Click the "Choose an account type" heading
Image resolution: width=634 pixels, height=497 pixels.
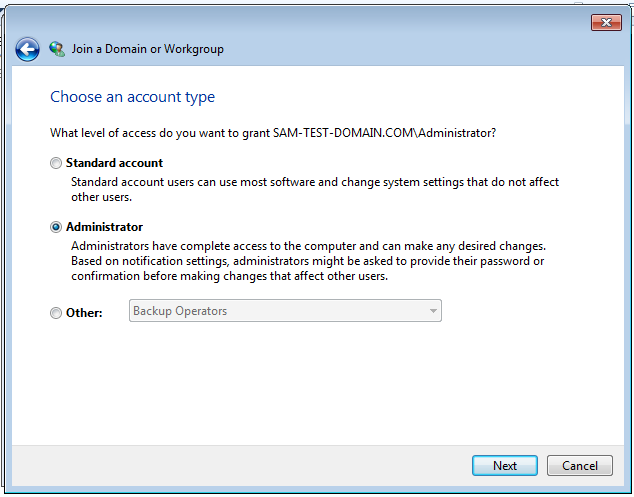click(x=132, y=97)
